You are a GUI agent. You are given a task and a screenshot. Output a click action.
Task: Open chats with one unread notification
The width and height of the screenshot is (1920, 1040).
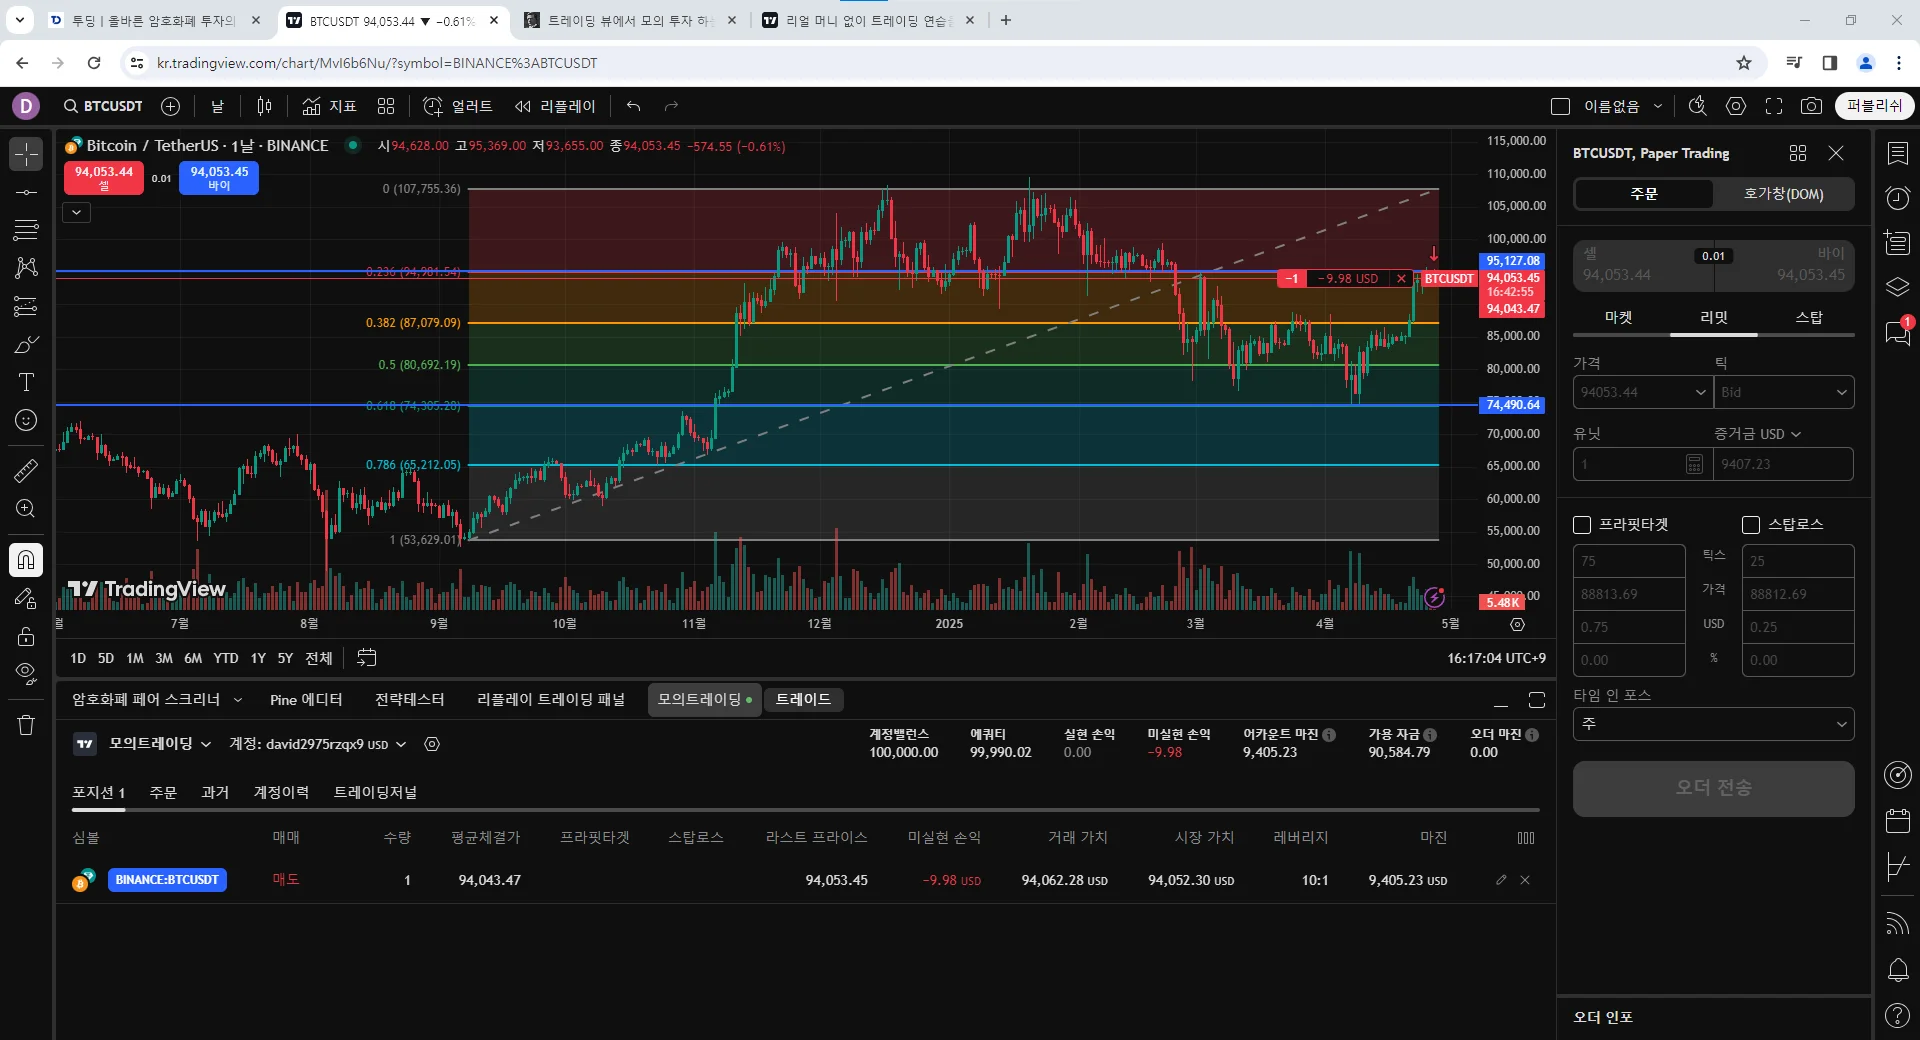click(1897, 332)
